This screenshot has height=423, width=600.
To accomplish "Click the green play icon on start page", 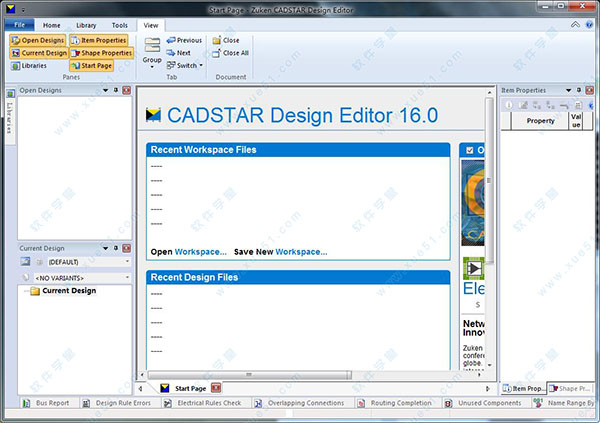I will (x=474, y=268).
